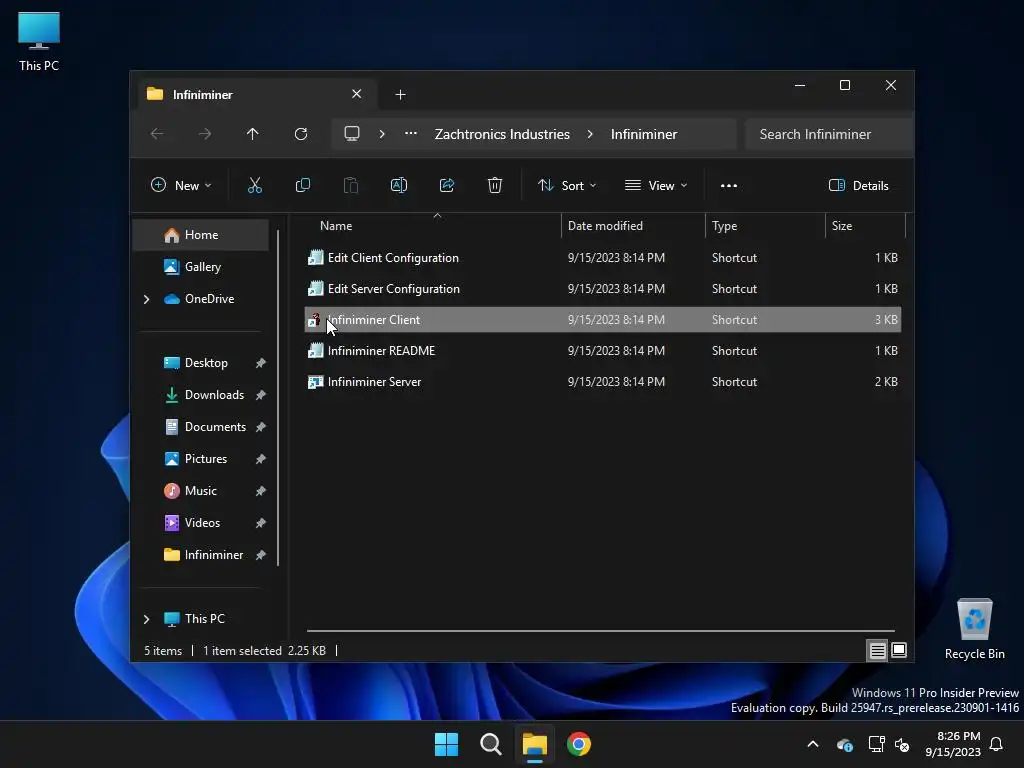
Task: Show hidden system tray icons
Action: 813,744
